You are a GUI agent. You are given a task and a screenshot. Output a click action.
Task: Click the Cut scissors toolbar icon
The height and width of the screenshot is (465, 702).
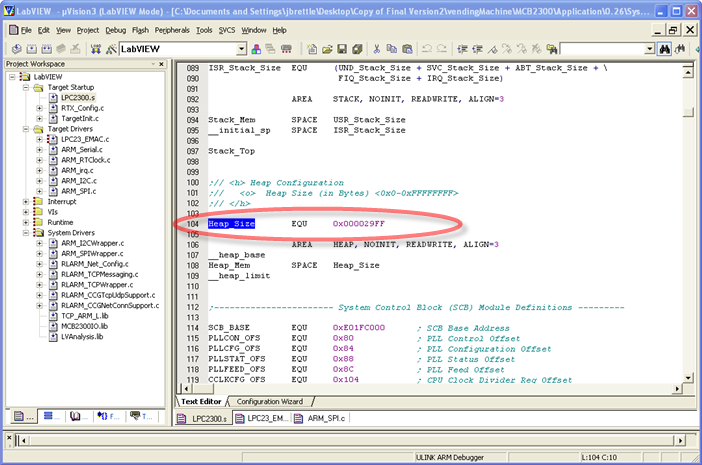376,48
